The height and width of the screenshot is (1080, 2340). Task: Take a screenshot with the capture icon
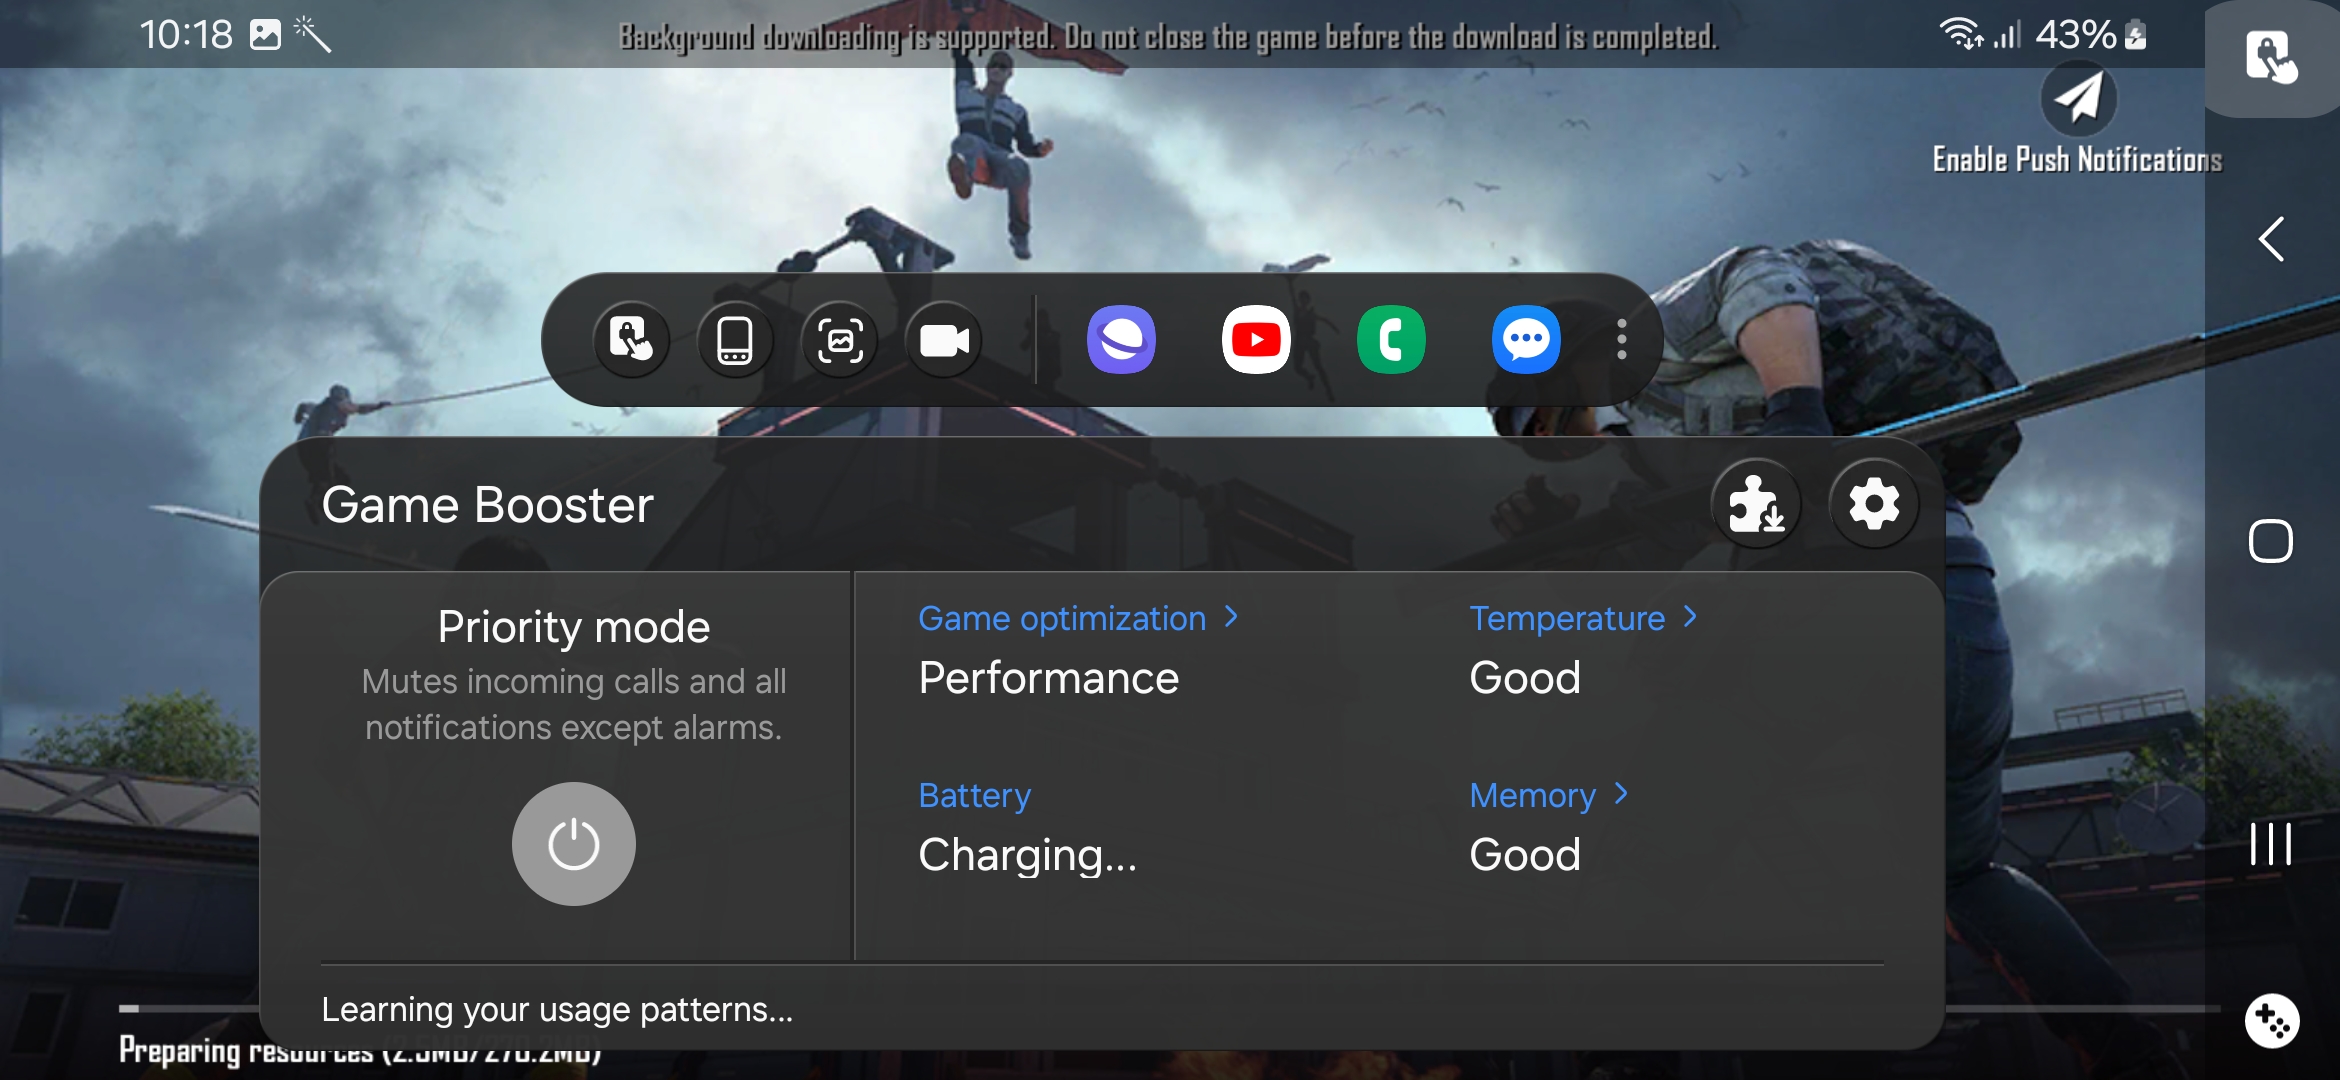[840, 340]
